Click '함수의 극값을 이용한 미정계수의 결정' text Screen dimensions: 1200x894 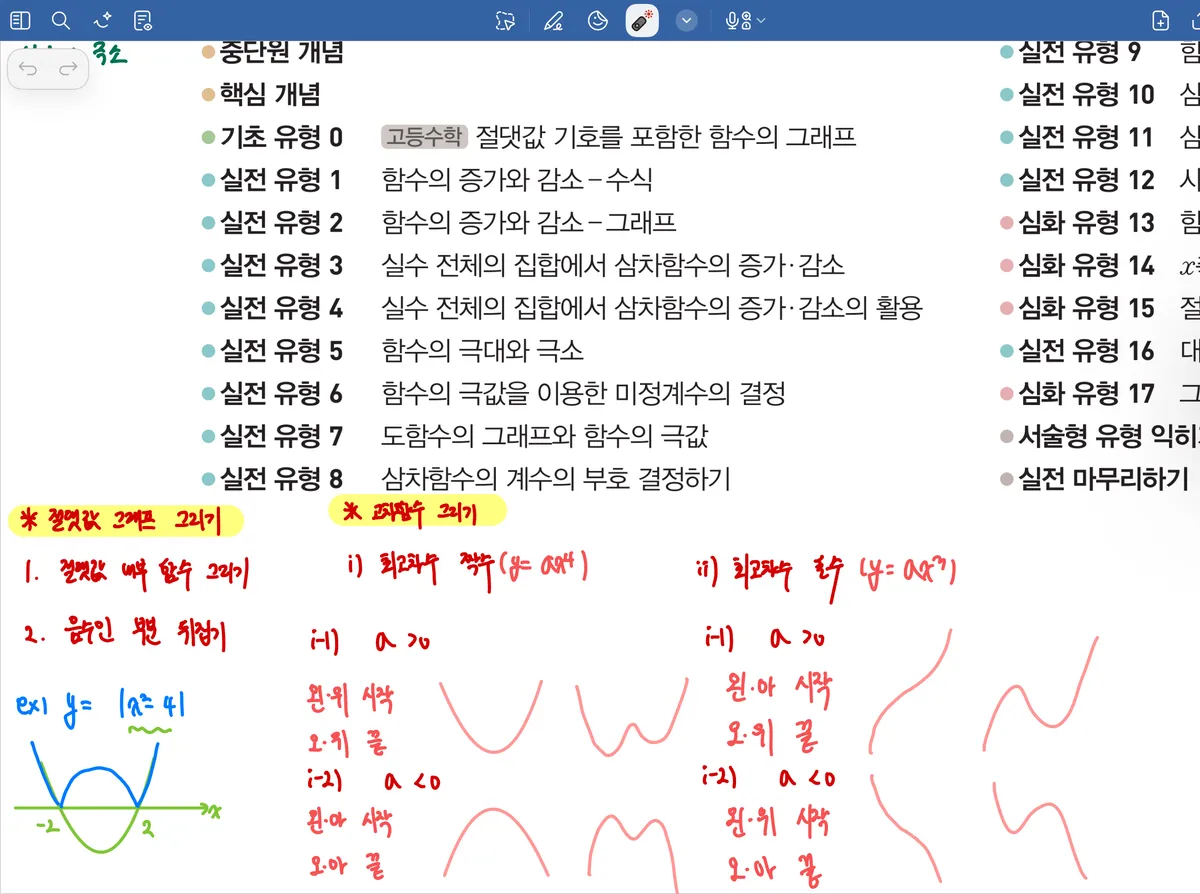click(x=583, y=394)
